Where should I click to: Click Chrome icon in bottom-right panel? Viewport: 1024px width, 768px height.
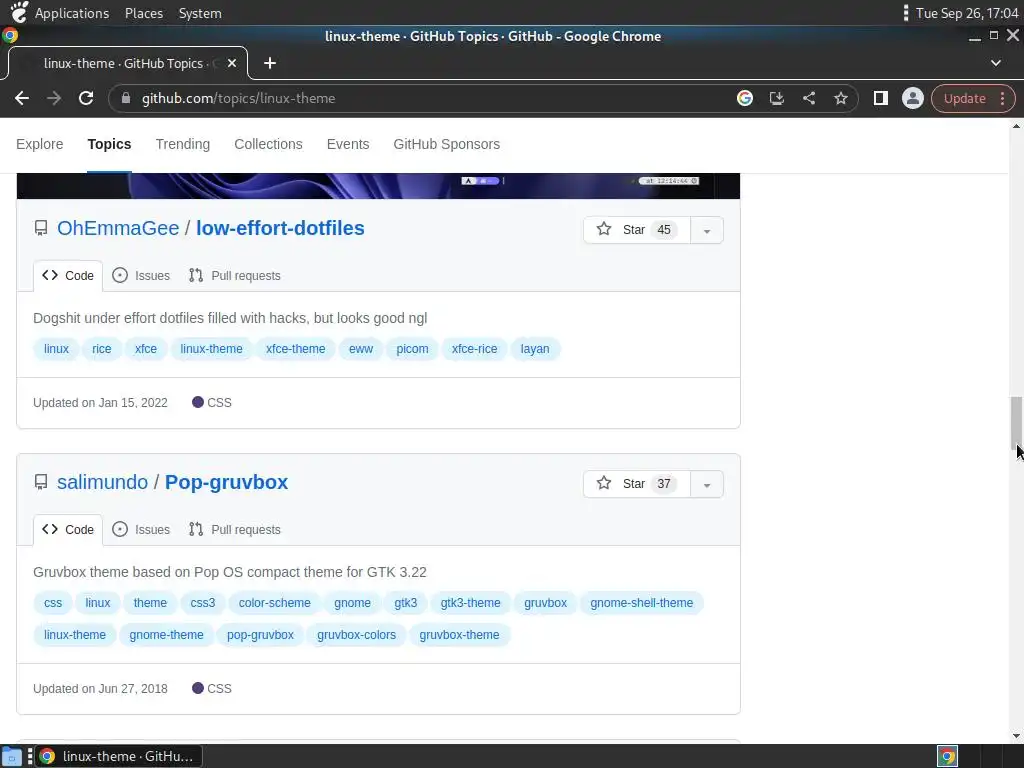click(x=948, y=756)
